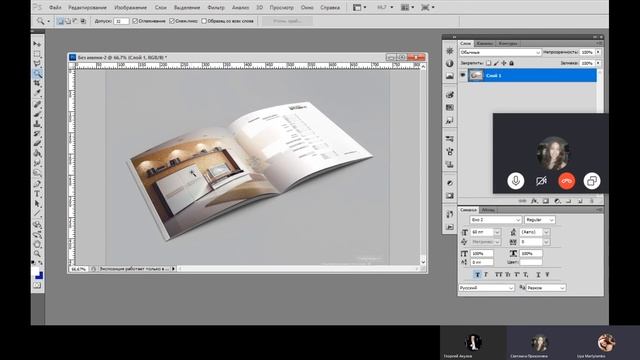This screenshot has width=640, height=360.
Task: Open the font size dropdown
Action: (x=497, y=232)
